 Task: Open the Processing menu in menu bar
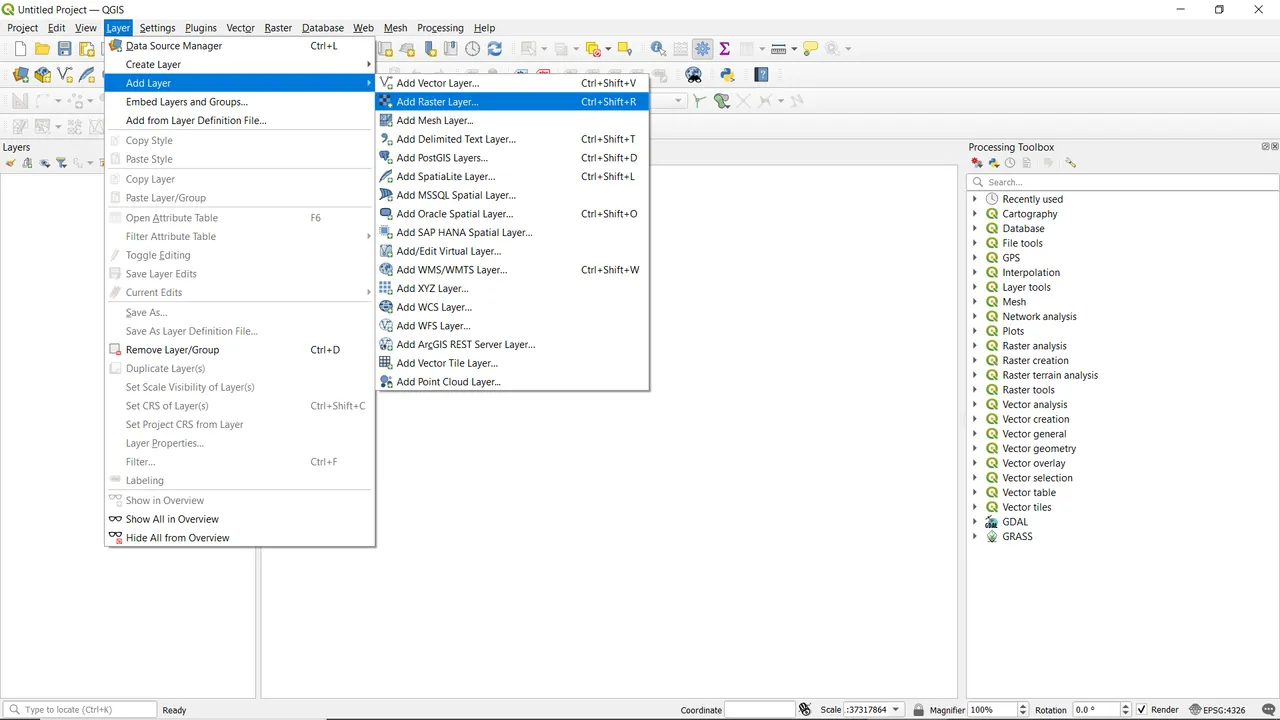click(440, 28)
